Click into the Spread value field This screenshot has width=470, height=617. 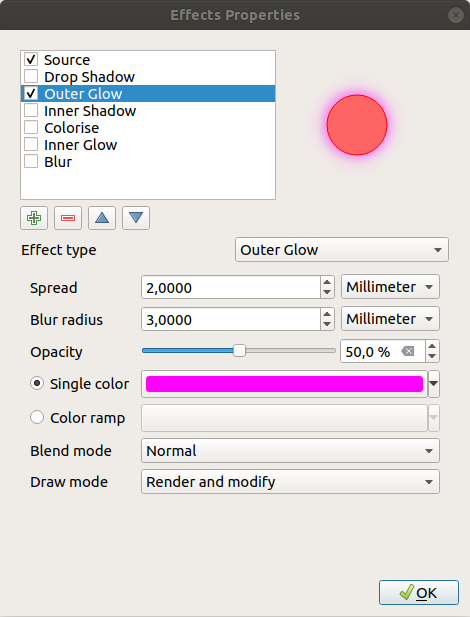[231, 287]
